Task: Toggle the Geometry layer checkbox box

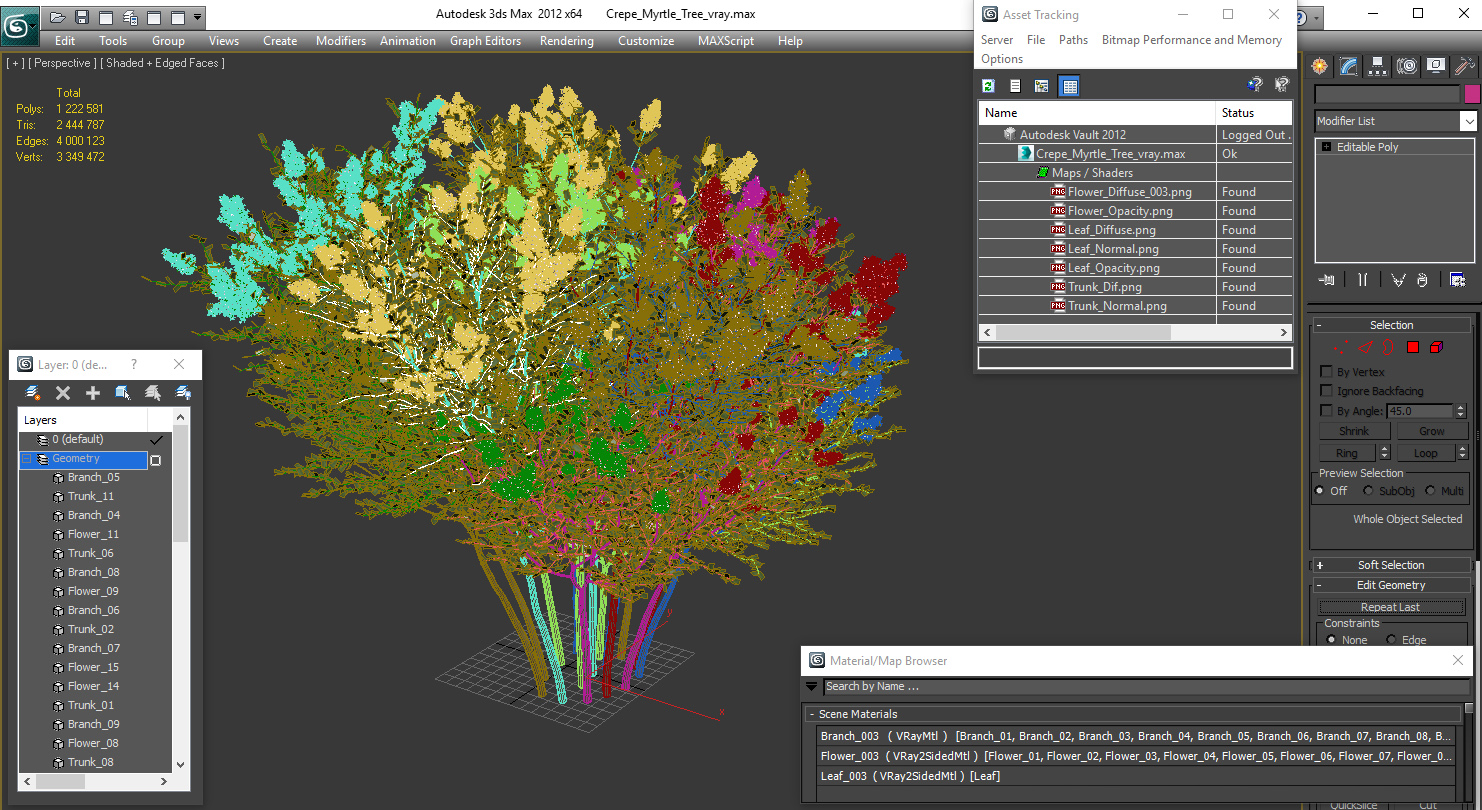Action: pos(155,460)
